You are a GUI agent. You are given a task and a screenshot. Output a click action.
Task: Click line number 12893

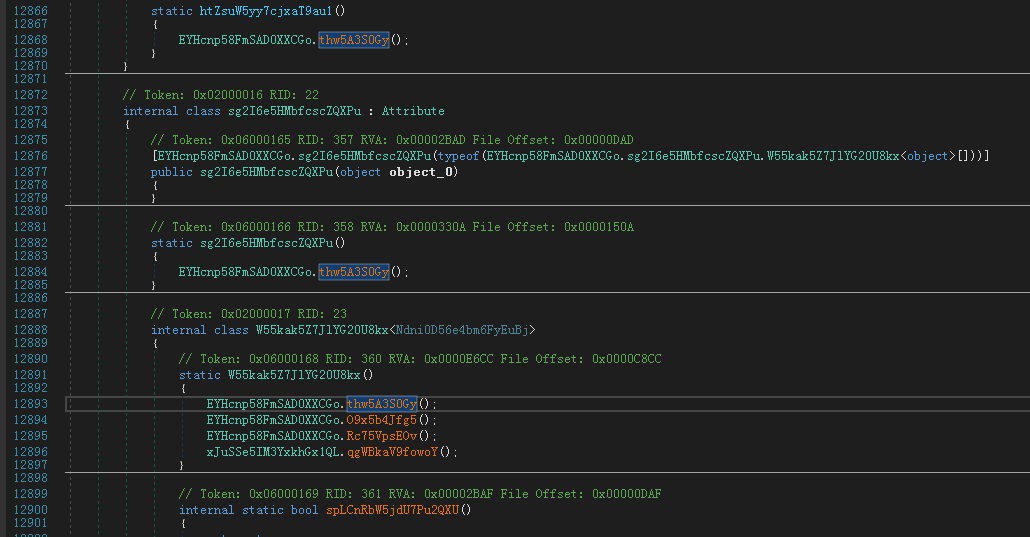coord(30,404)
